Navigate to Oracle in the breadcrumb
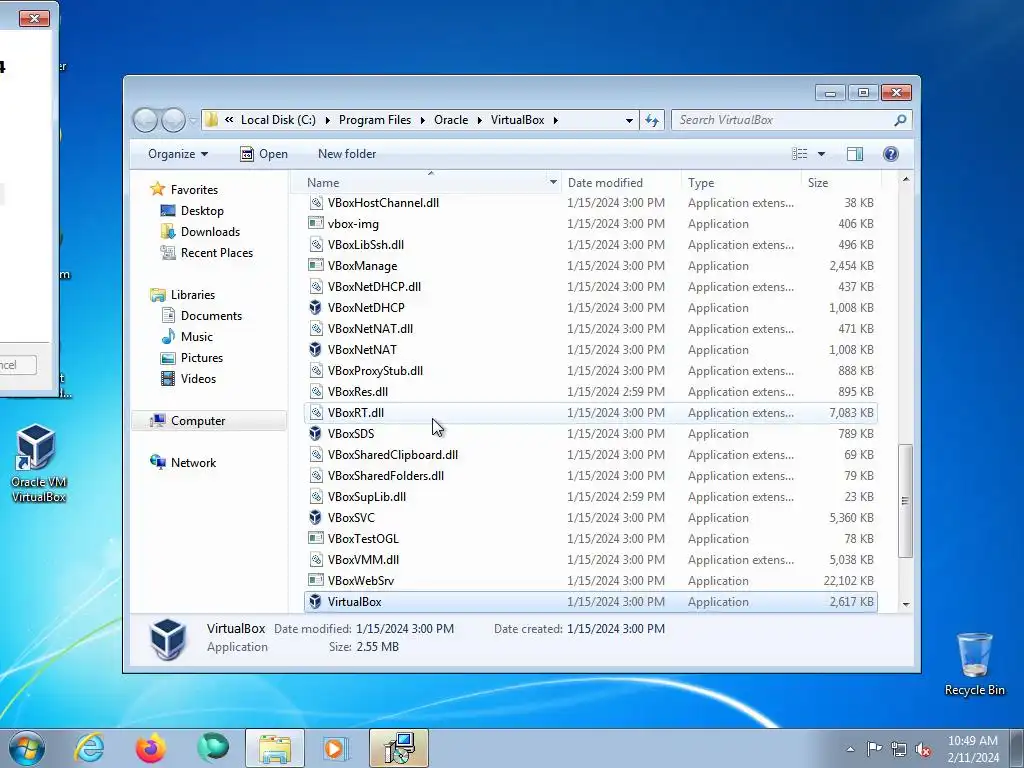The height and width of the screenshot is (768, 1024). pos(451,120)
